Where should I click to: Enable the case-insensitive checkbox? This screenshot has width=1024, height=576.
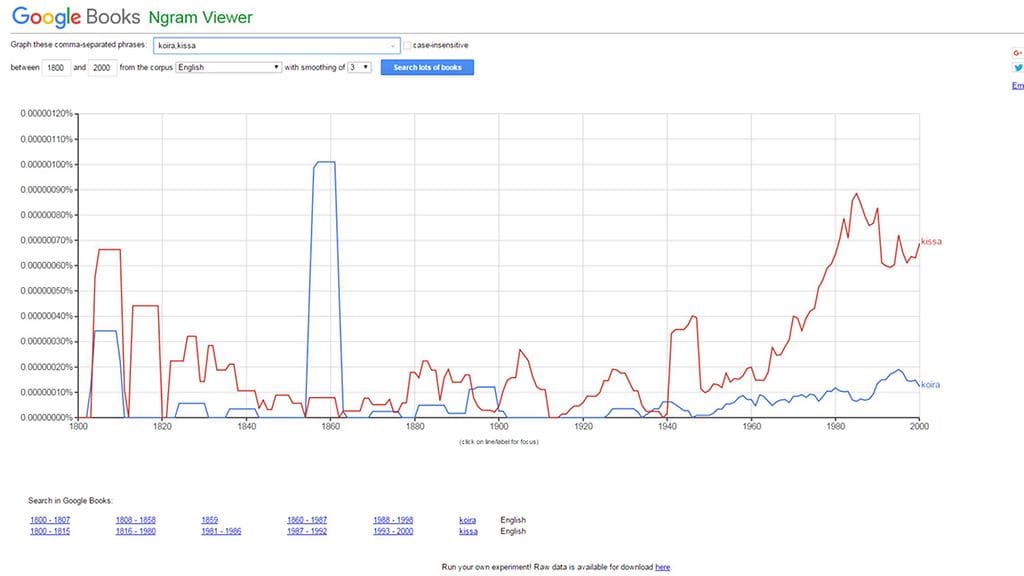pos(407,45)
